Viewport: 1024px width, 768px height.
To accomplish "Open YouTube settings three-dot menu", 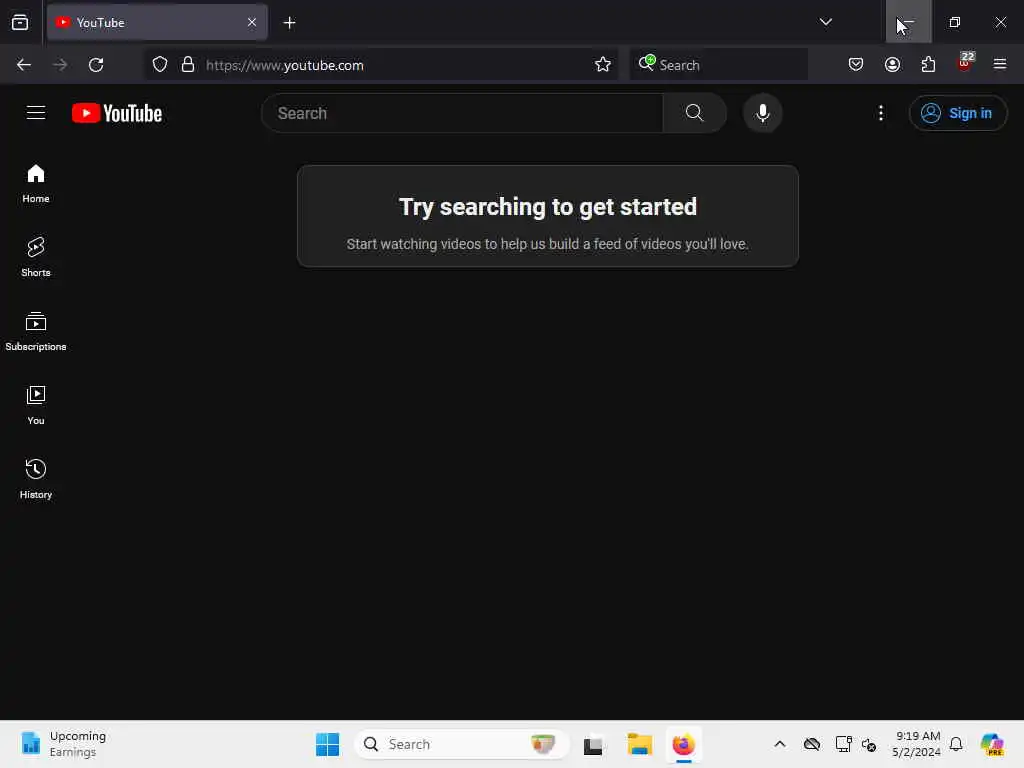I will click(880, 113).
